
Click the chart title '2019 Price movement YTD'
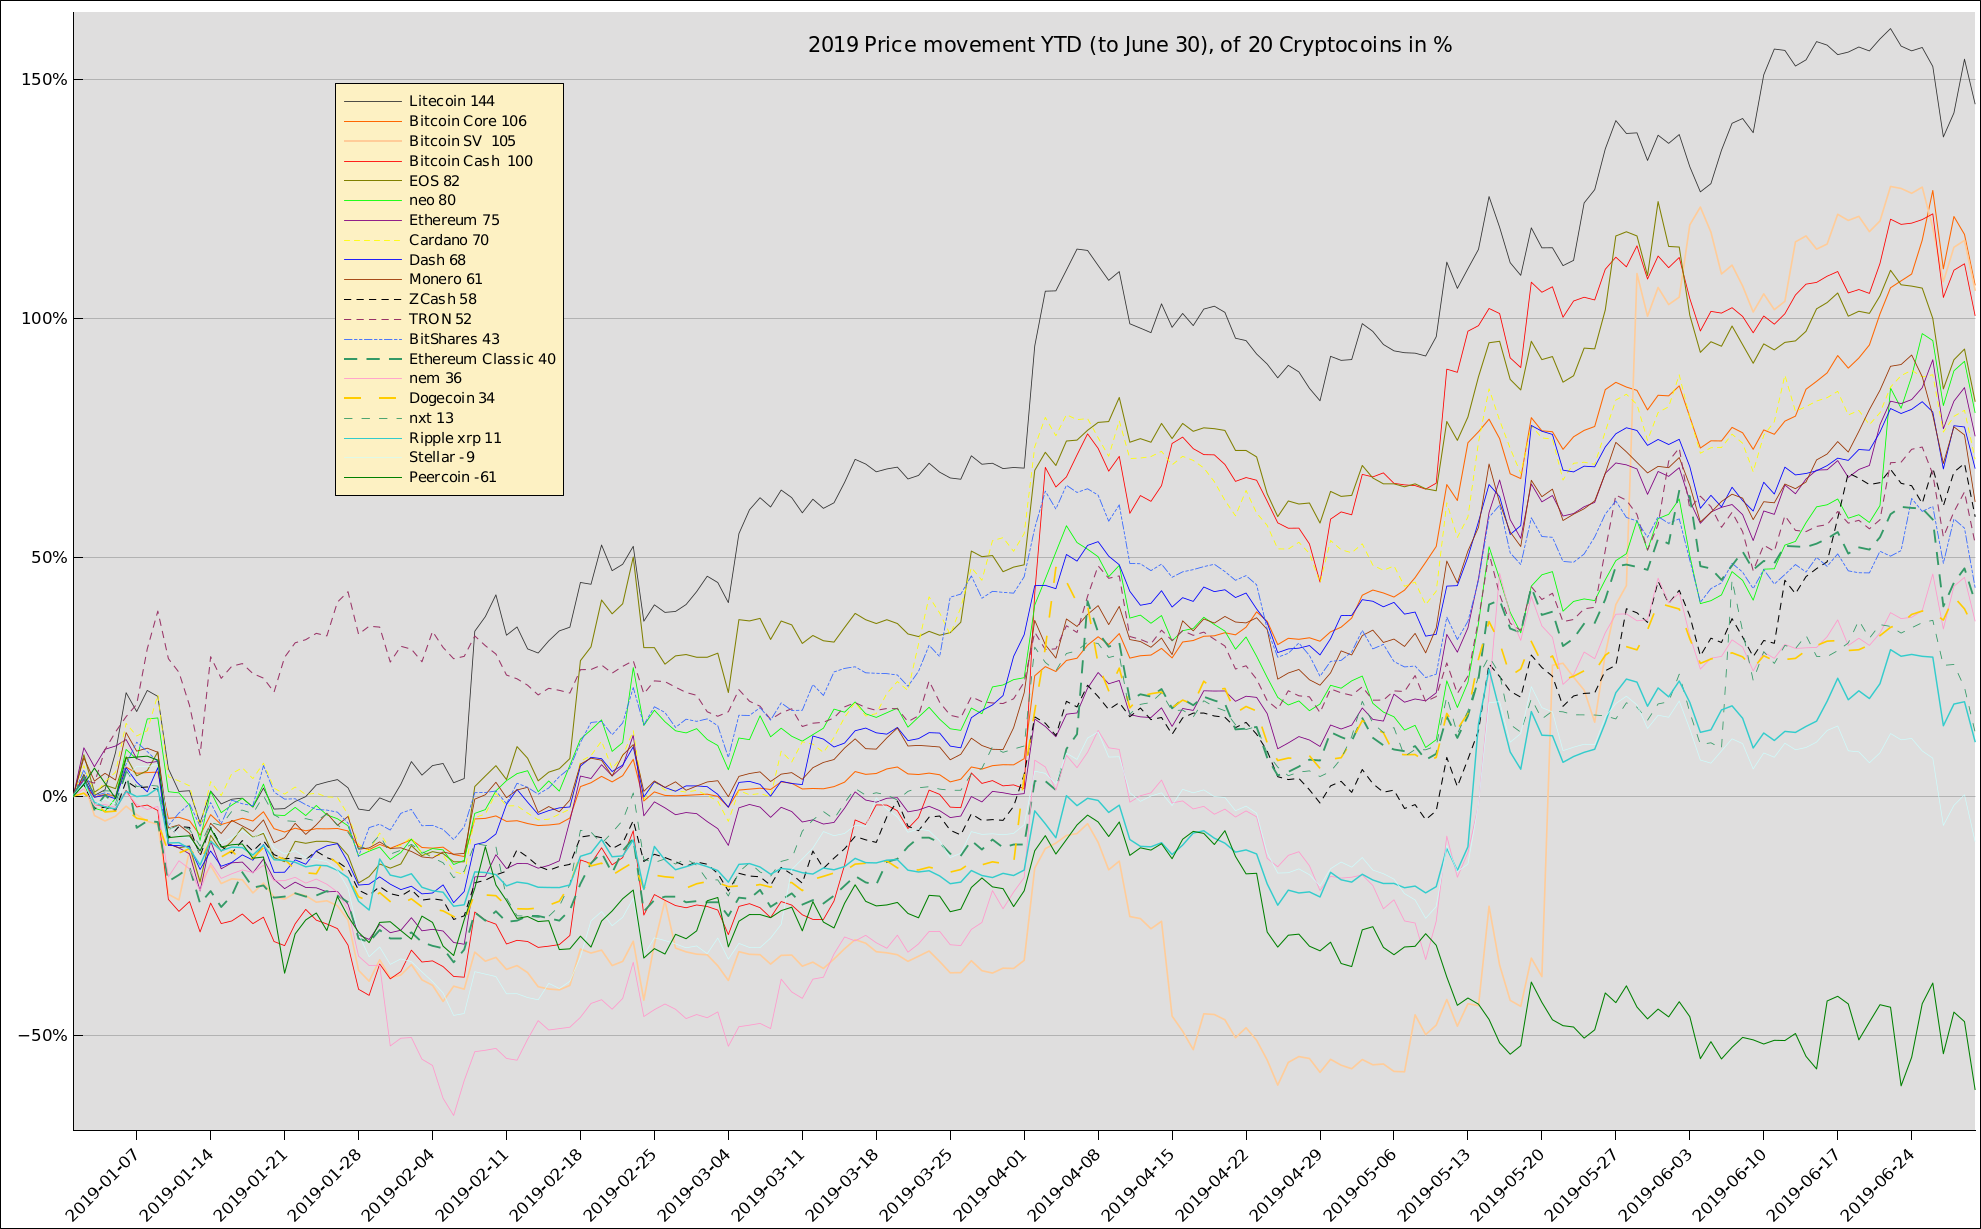1130,45
